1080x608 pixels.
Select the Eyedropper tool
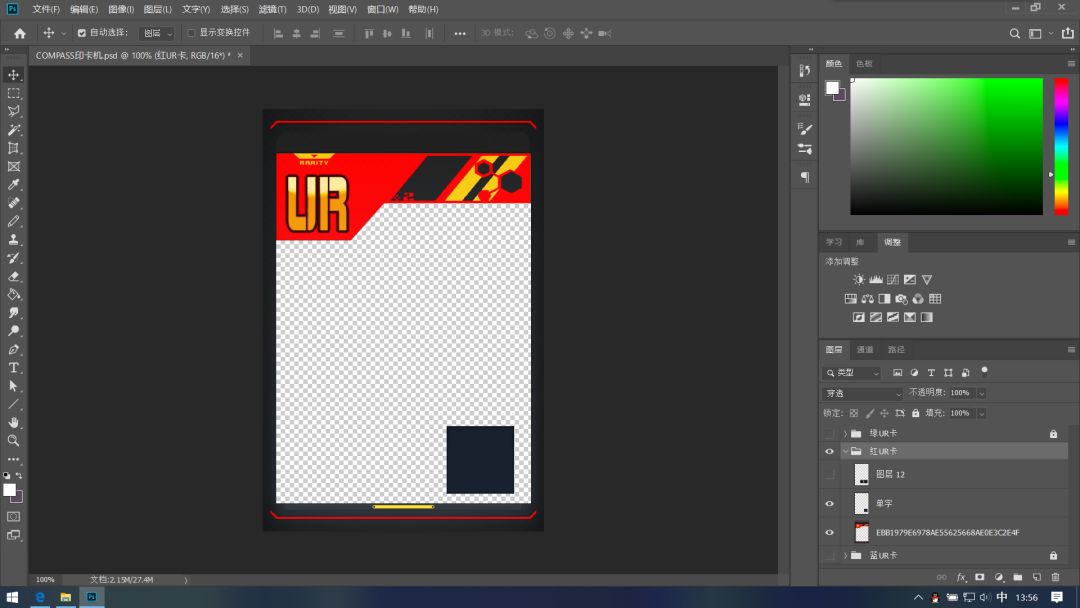[14, 185]
